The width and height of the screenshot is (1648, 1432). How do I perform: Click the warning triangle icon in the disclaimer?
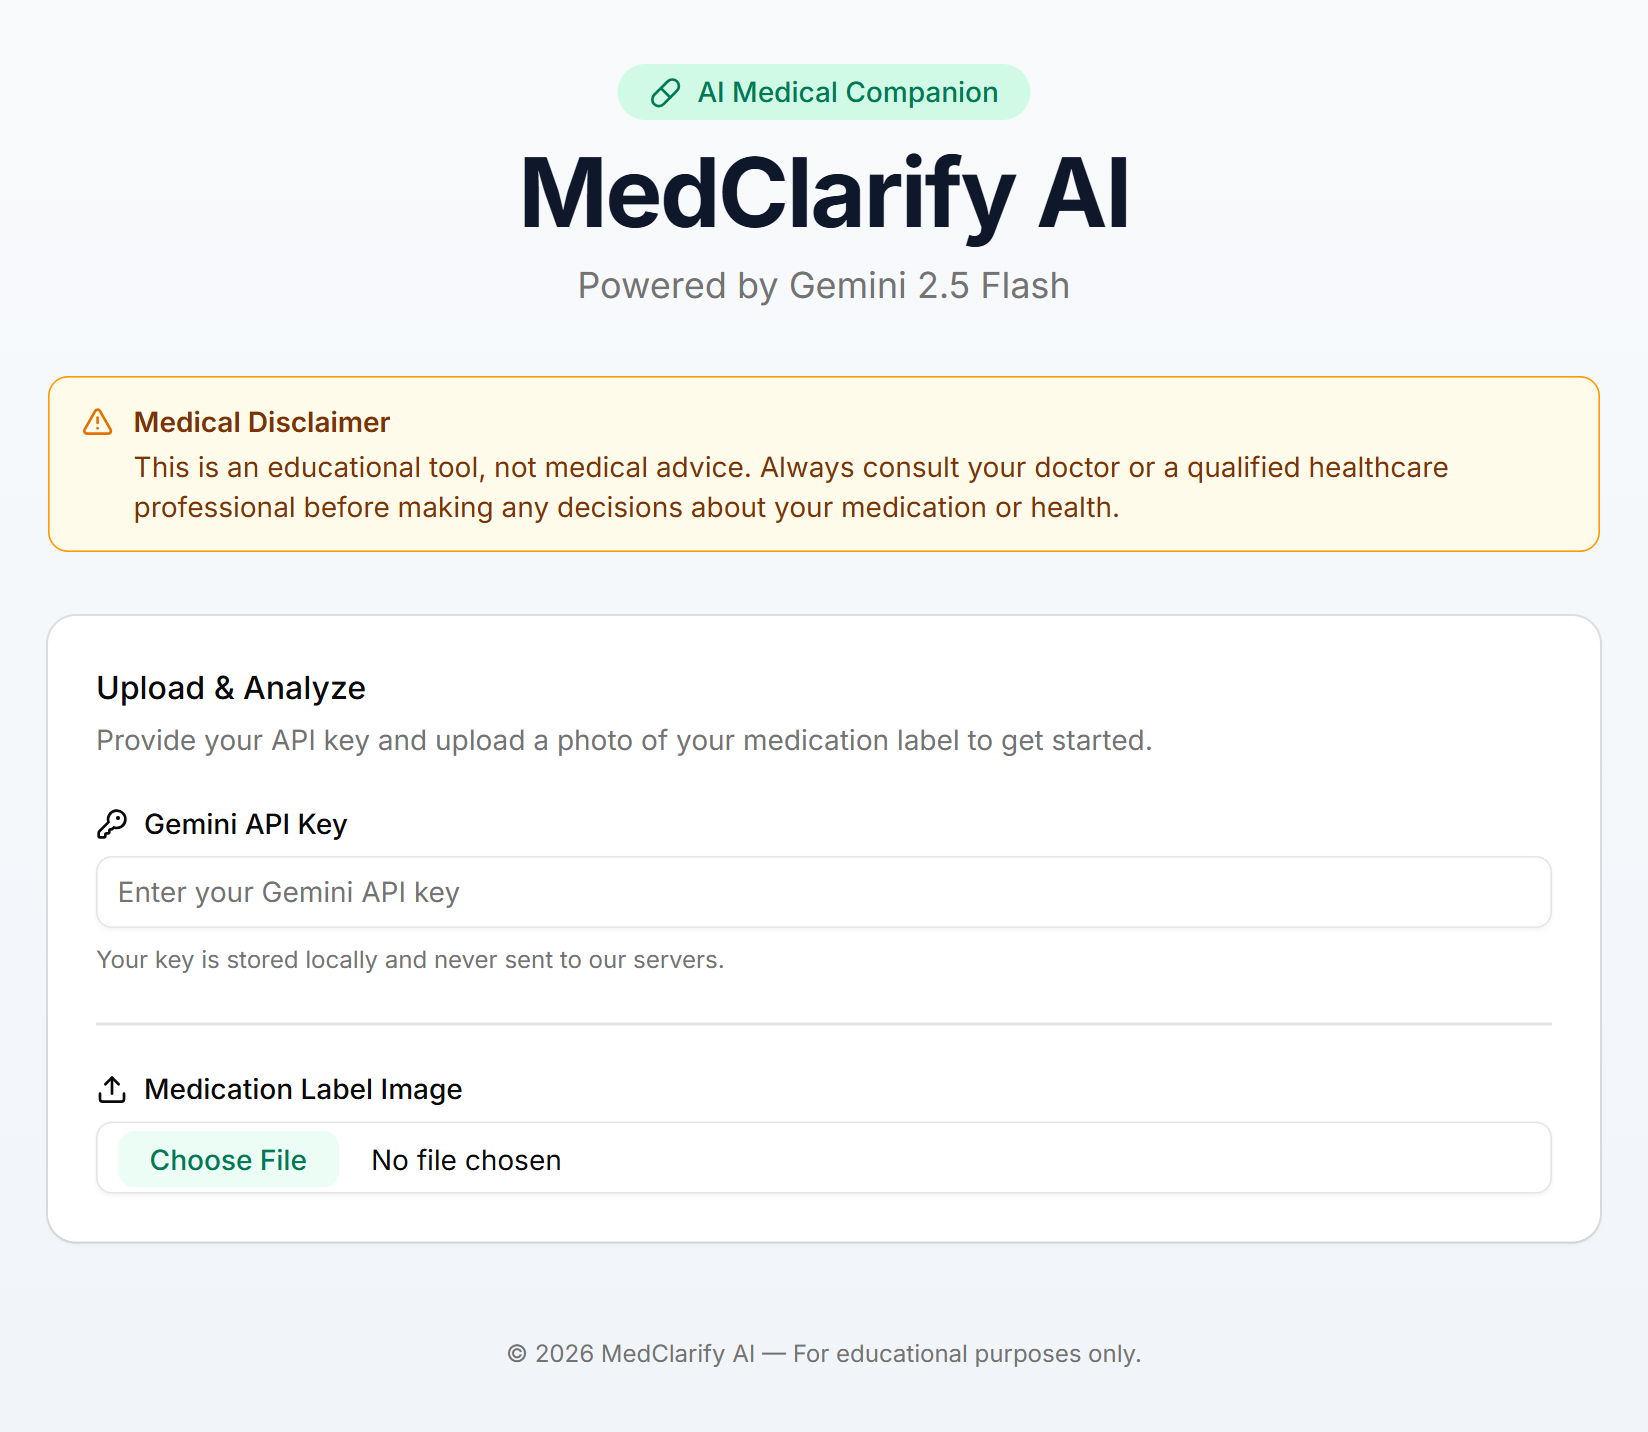[98, 422]
